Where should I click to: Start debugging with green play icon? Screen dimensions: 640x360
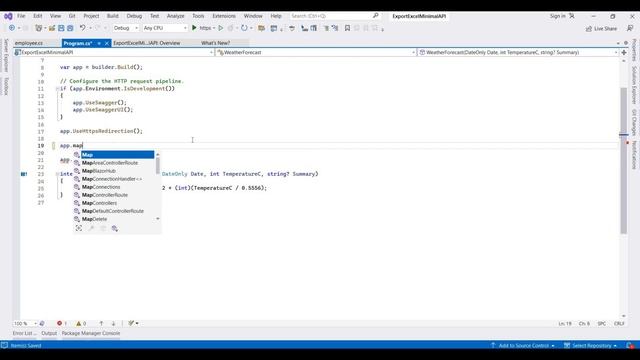[x=194, y=28]
